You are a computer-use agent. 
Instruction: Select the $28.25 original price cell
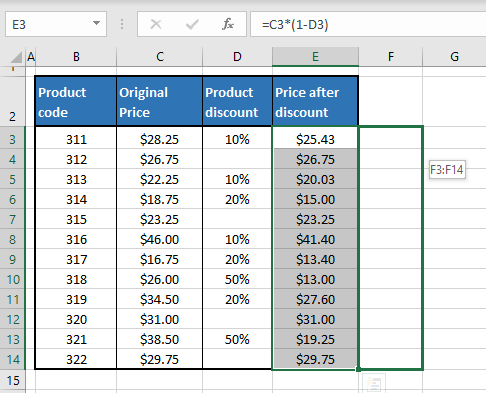point(160,139)
